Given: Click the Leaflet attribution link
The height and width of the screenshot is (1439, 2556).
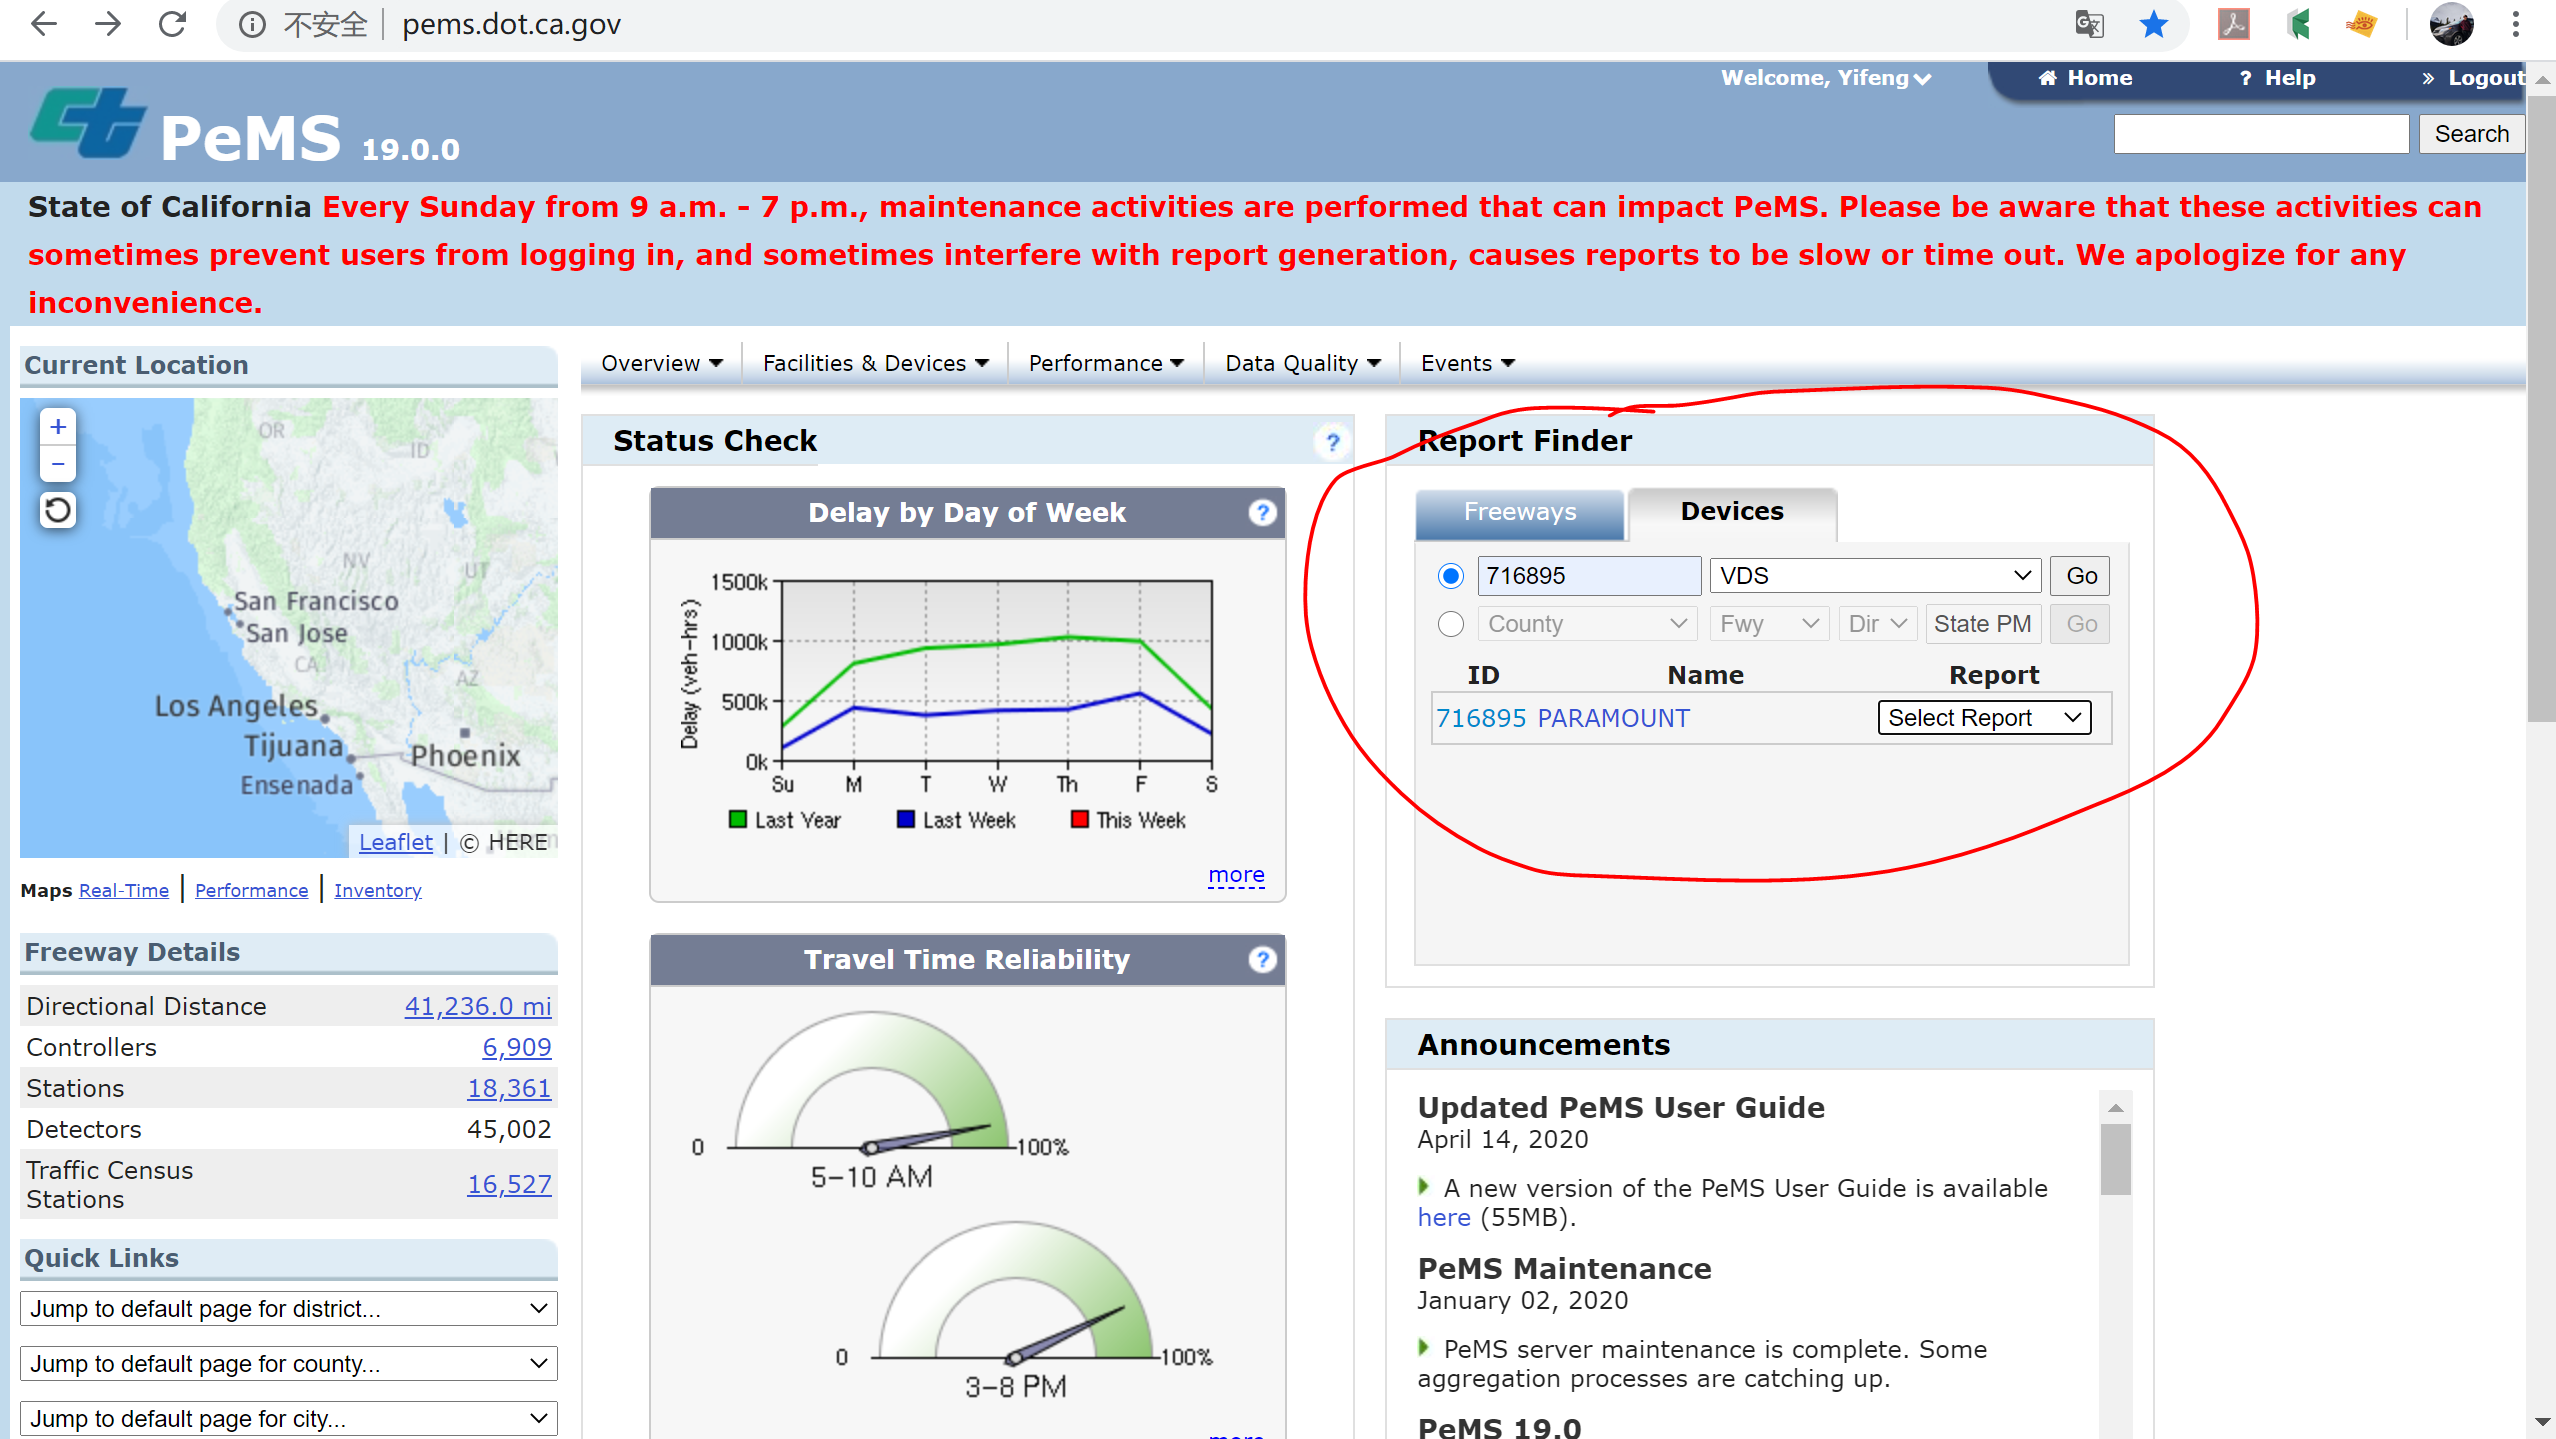Looking at the screenshot, I should (396, 842).
